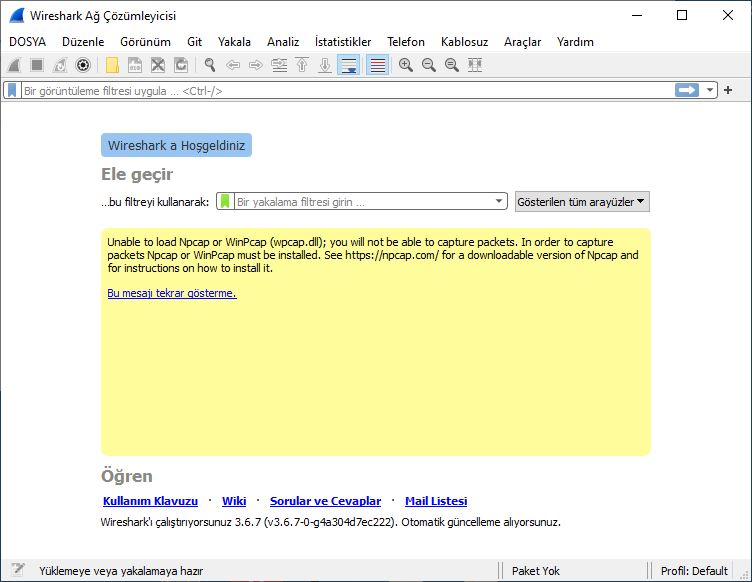The height and width of the screenshot is (582, 752).
Task: Jump to first packet icon
Action: coord(302,65)
